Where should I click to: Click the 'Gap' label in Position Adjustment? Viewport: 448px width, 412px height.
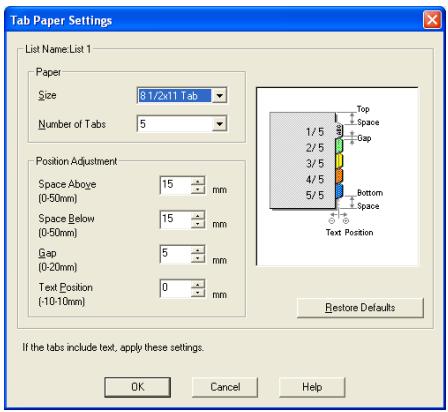pos(47,253)
